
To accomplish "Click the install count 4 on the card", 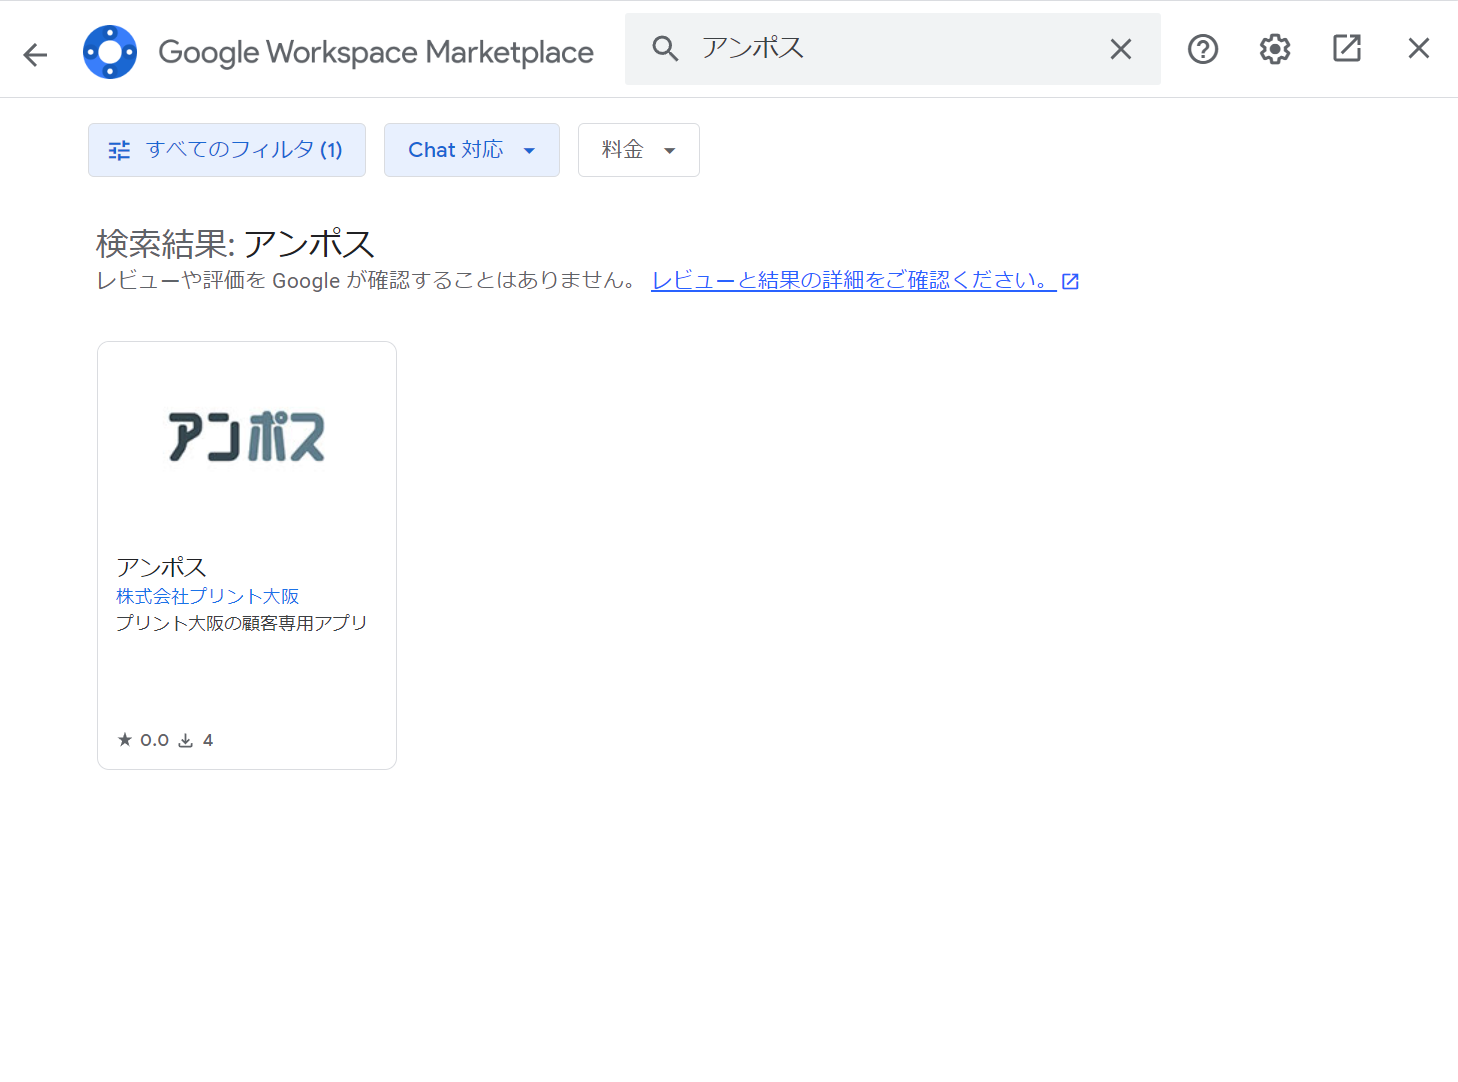I will (196, 740).
